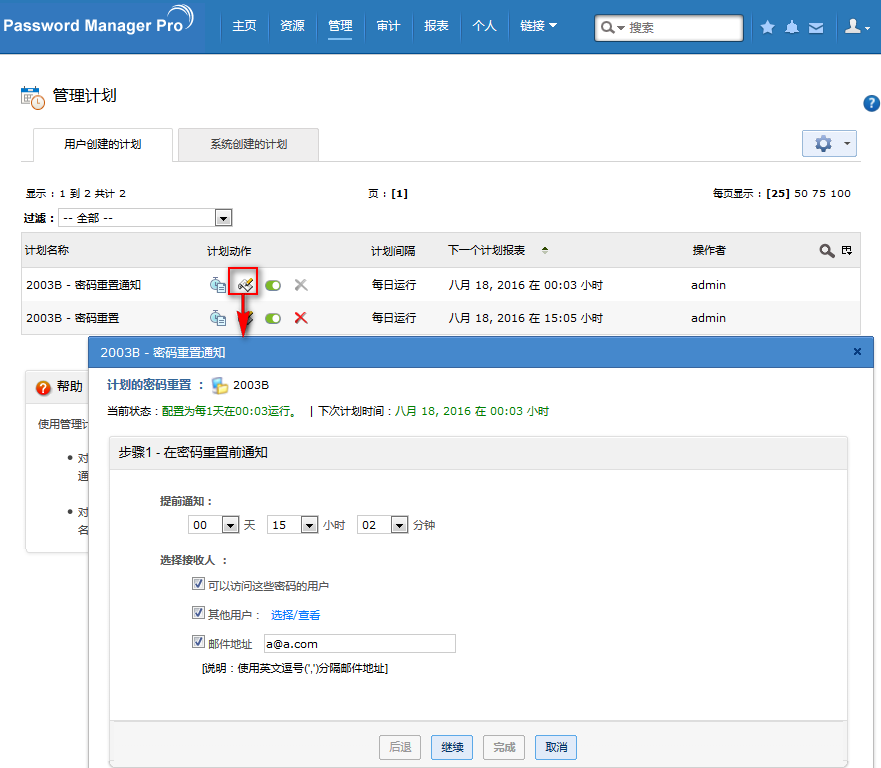Open the gear settings dropdown button
Image resolution: width=881 pixels, height=768 pixels.
click(829, 144)
